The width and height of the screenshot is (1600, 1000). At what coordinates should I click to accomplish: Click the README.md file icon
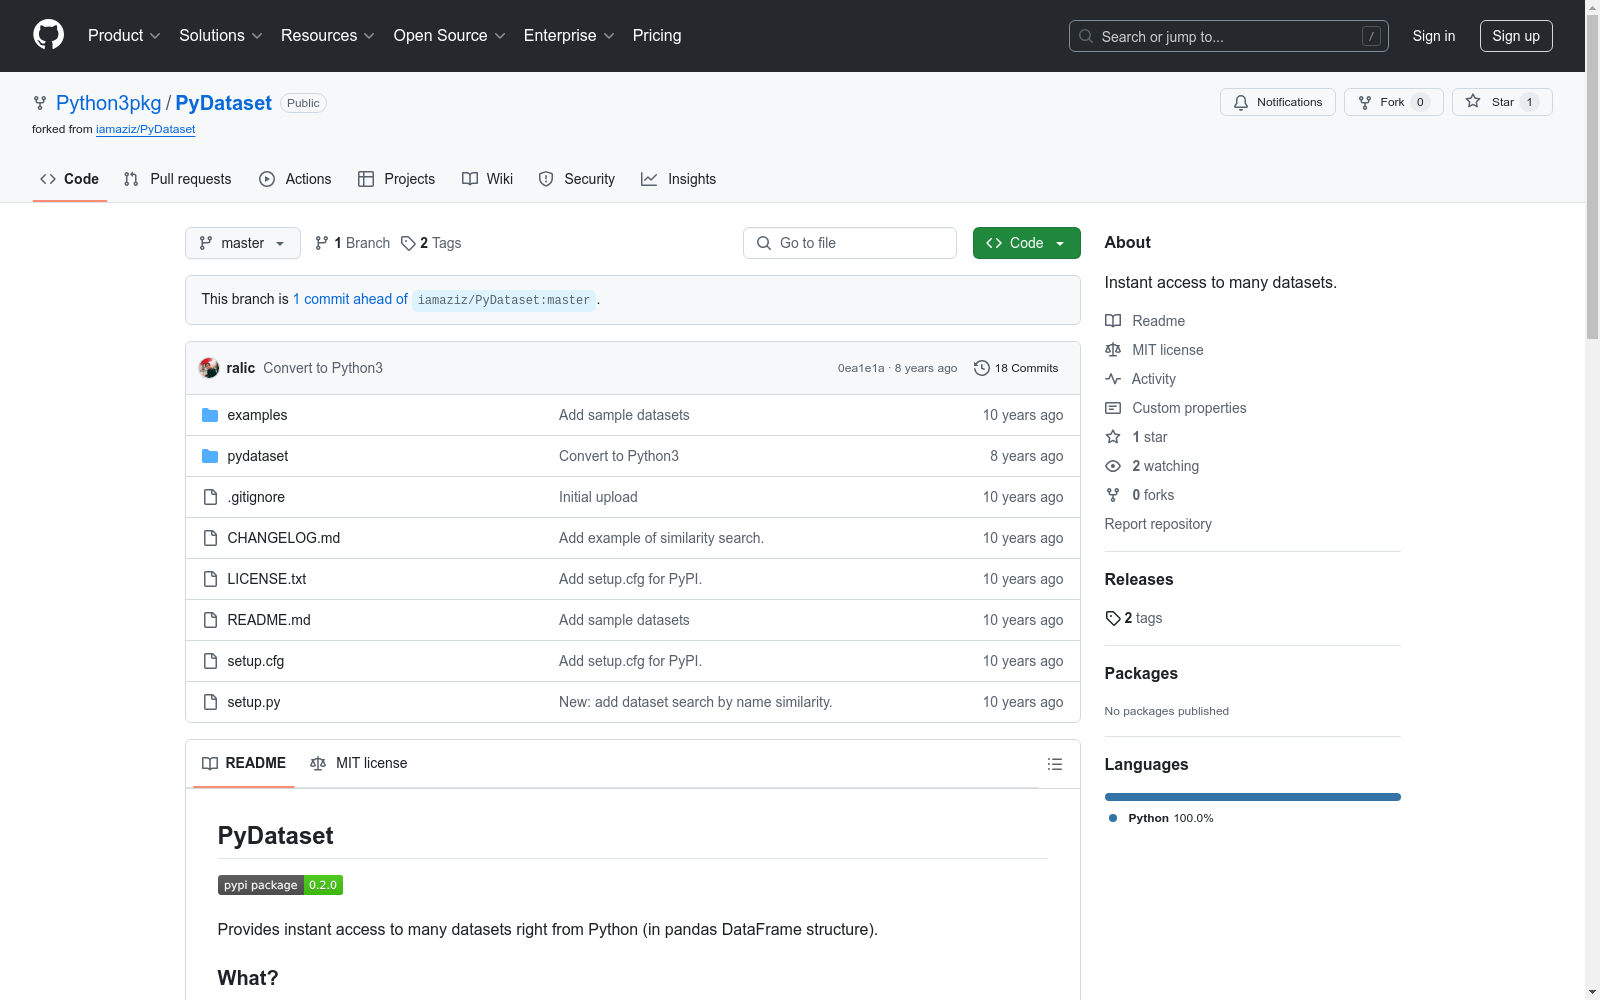tap(210, 620)
